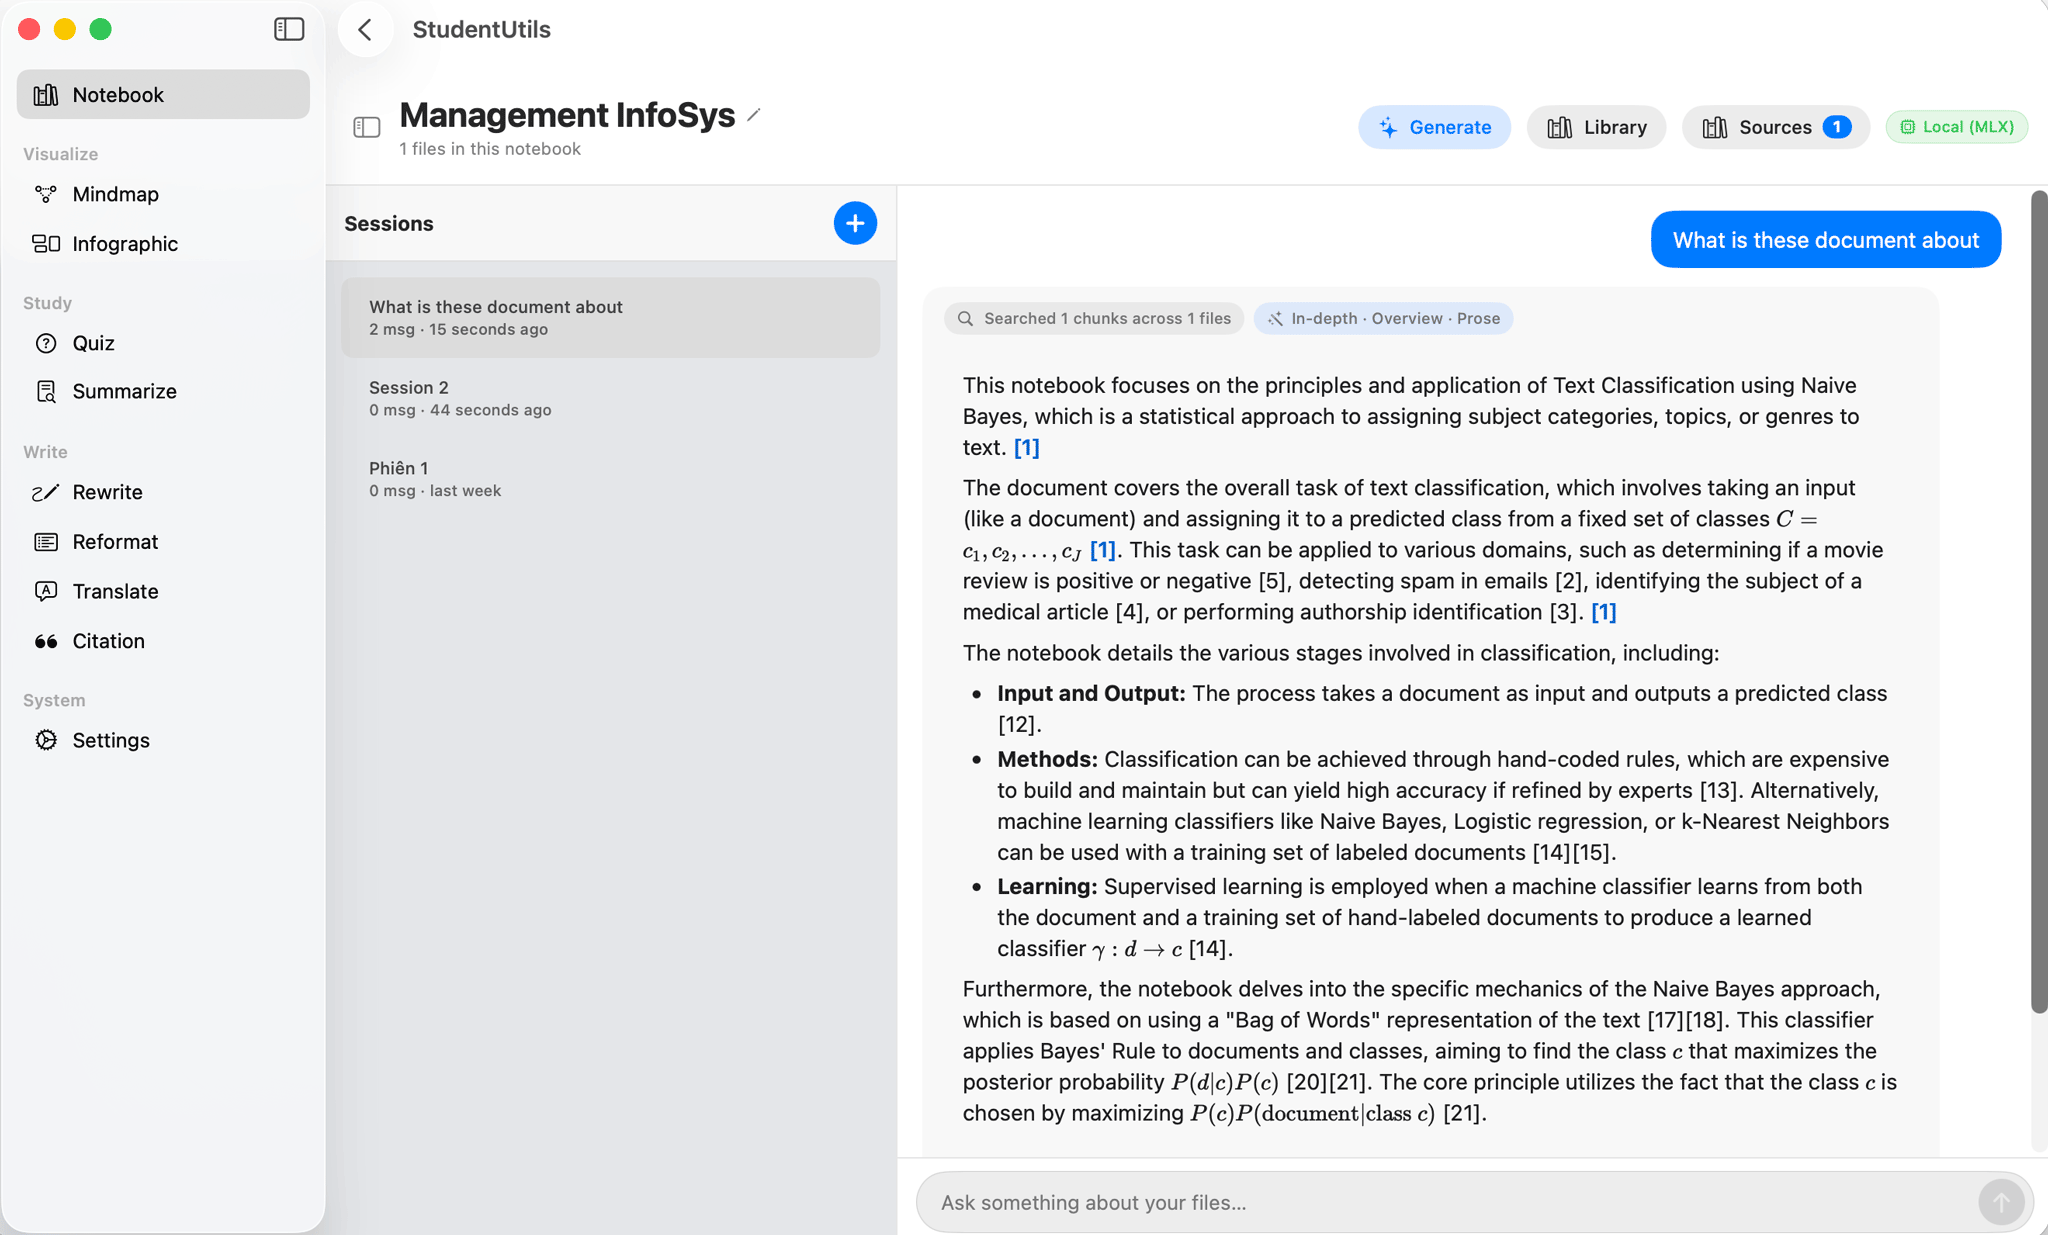
Task: Open Settings in the sidebar
Action: pos(163,740)
